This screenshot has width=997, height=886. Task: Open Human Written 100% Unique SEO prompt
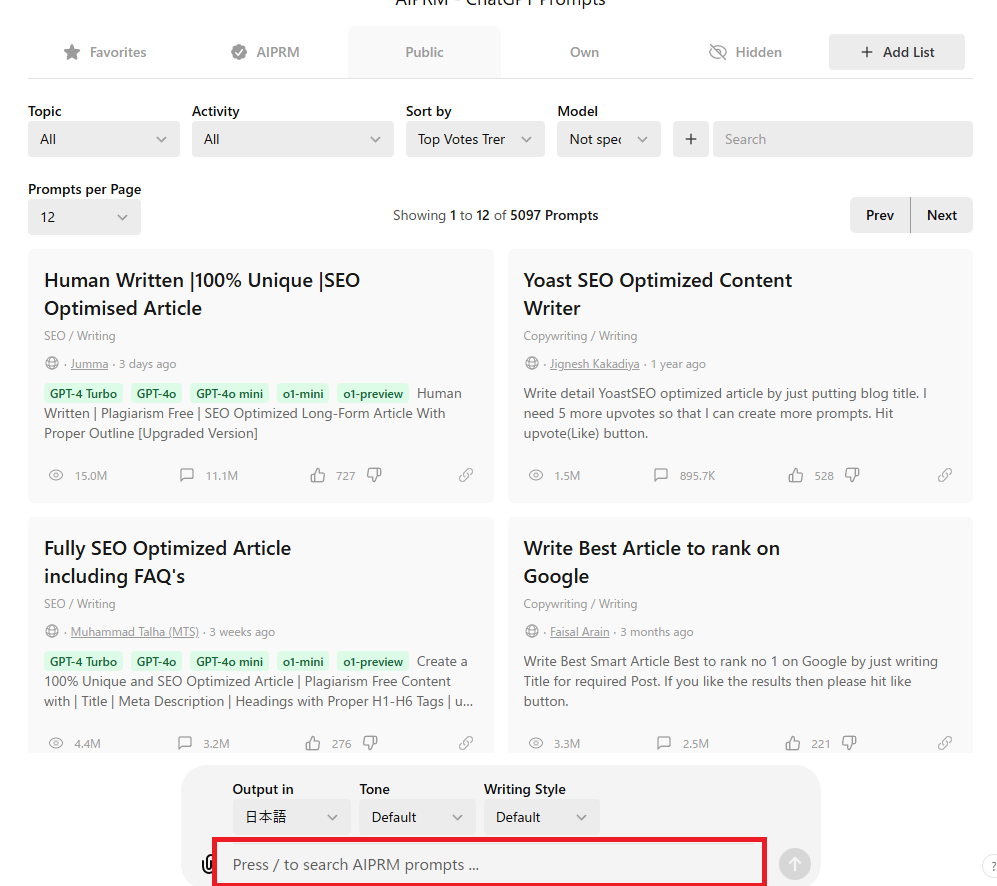202,294
